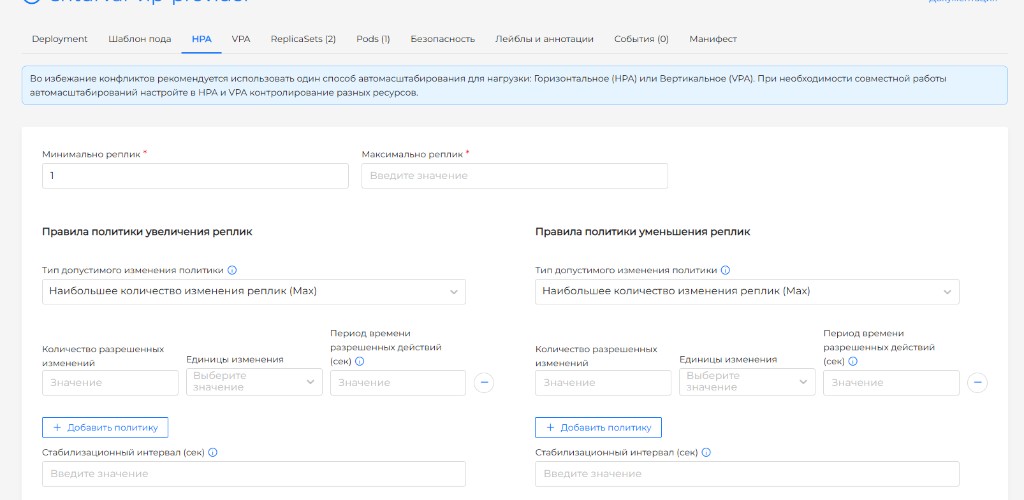Click Добавить политику under scale-down rules
This screenshot has width=1024, height=500.
coord(598,428)
